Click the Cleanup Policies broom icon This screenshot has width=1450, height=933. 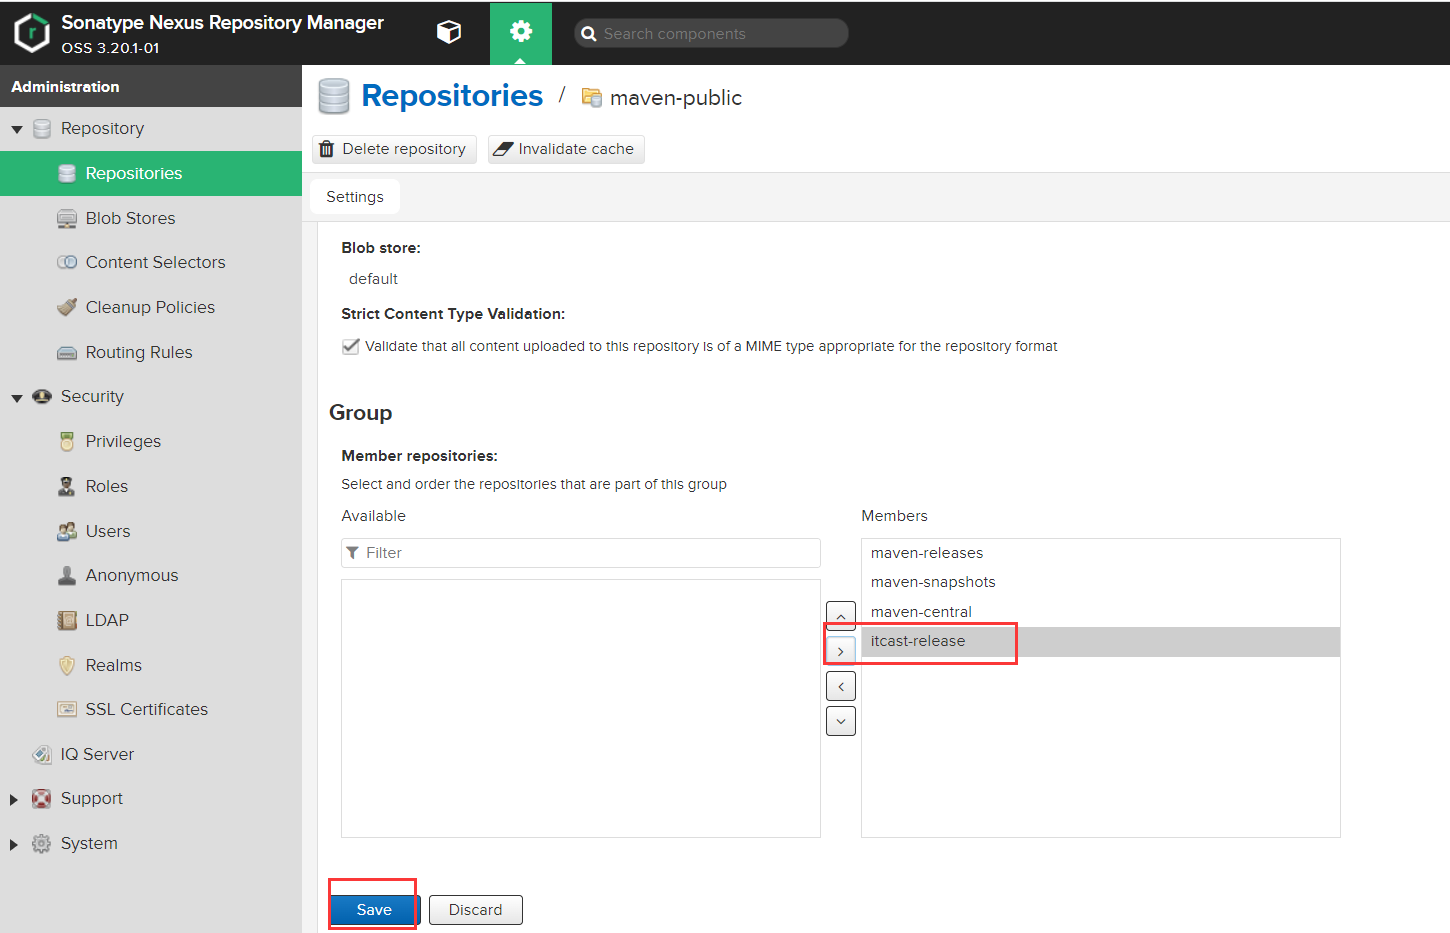(67, 307)
